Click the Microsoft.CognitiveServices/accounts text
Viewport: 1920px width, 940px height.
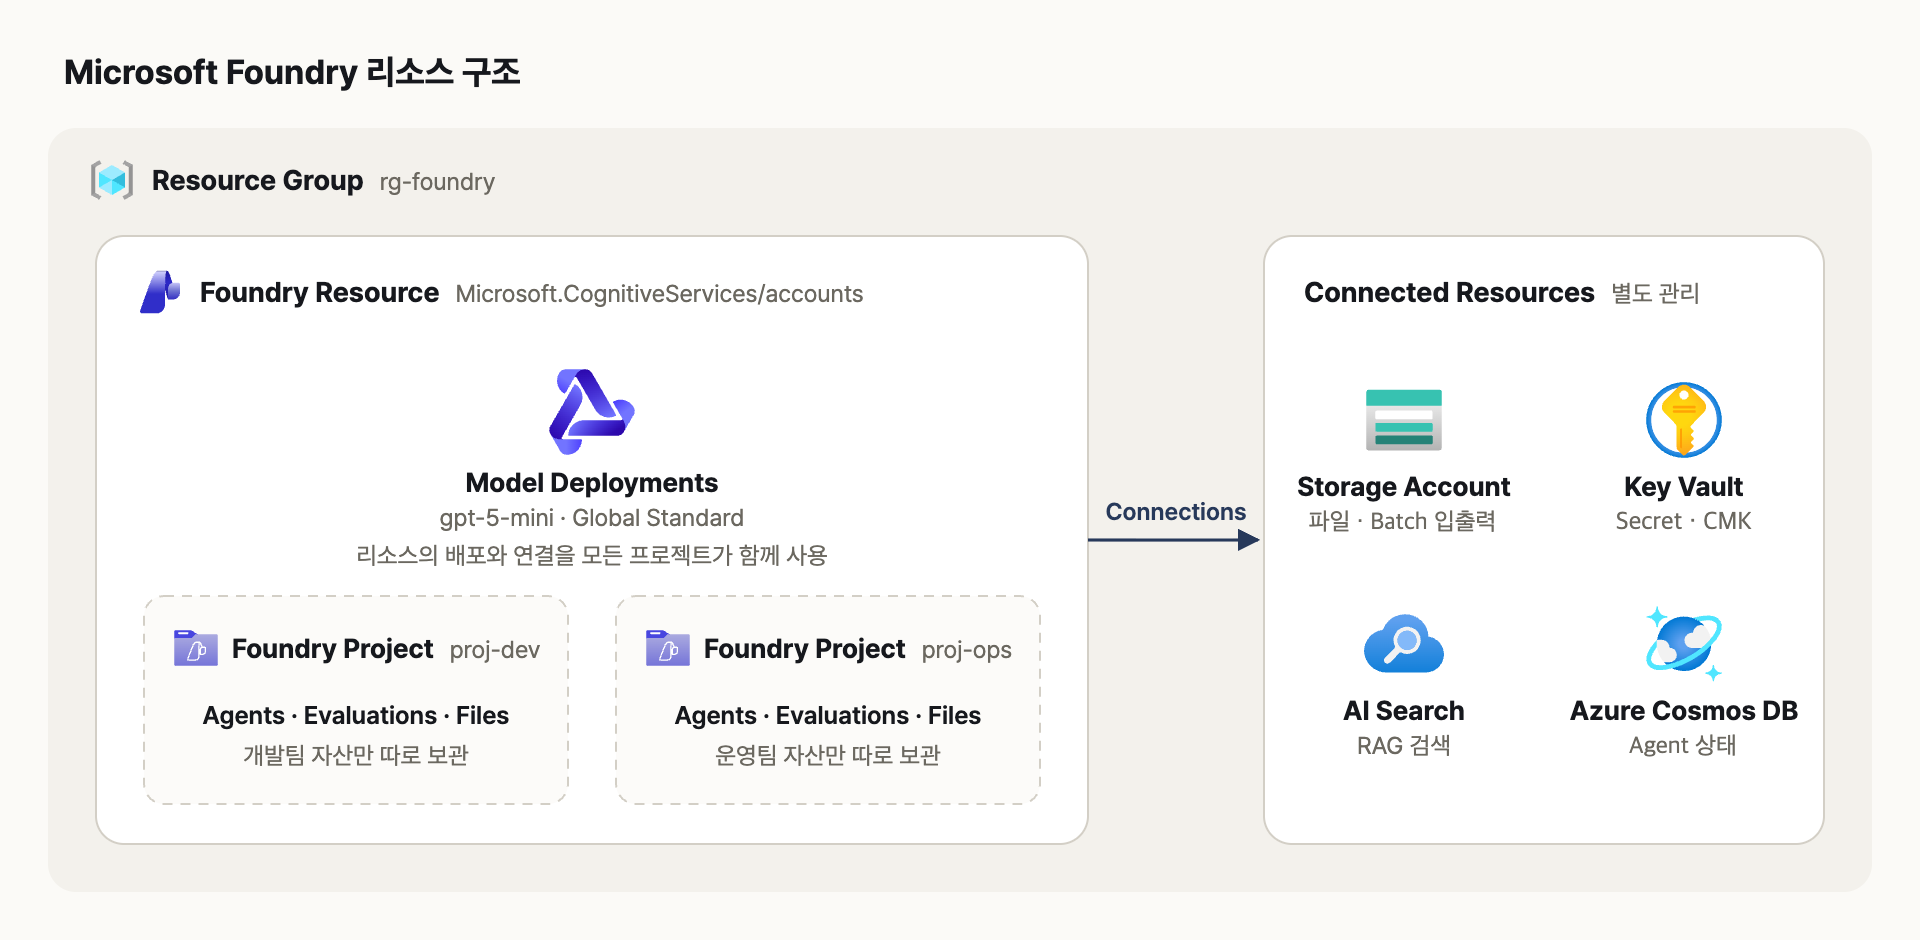point(659,294)
